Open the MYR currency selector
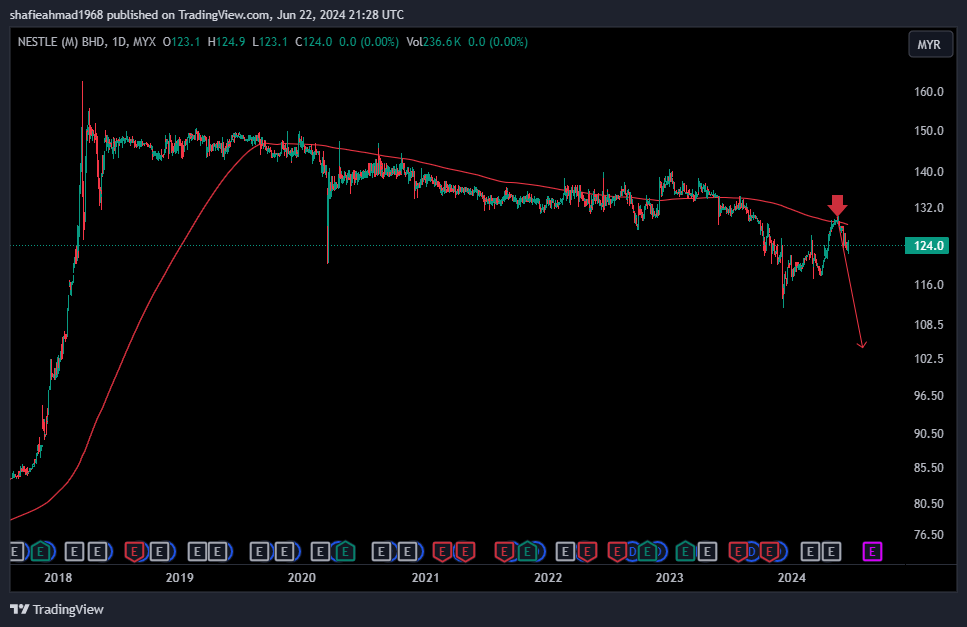The height and width of the screenshot is (627, 967). [930, 44]
